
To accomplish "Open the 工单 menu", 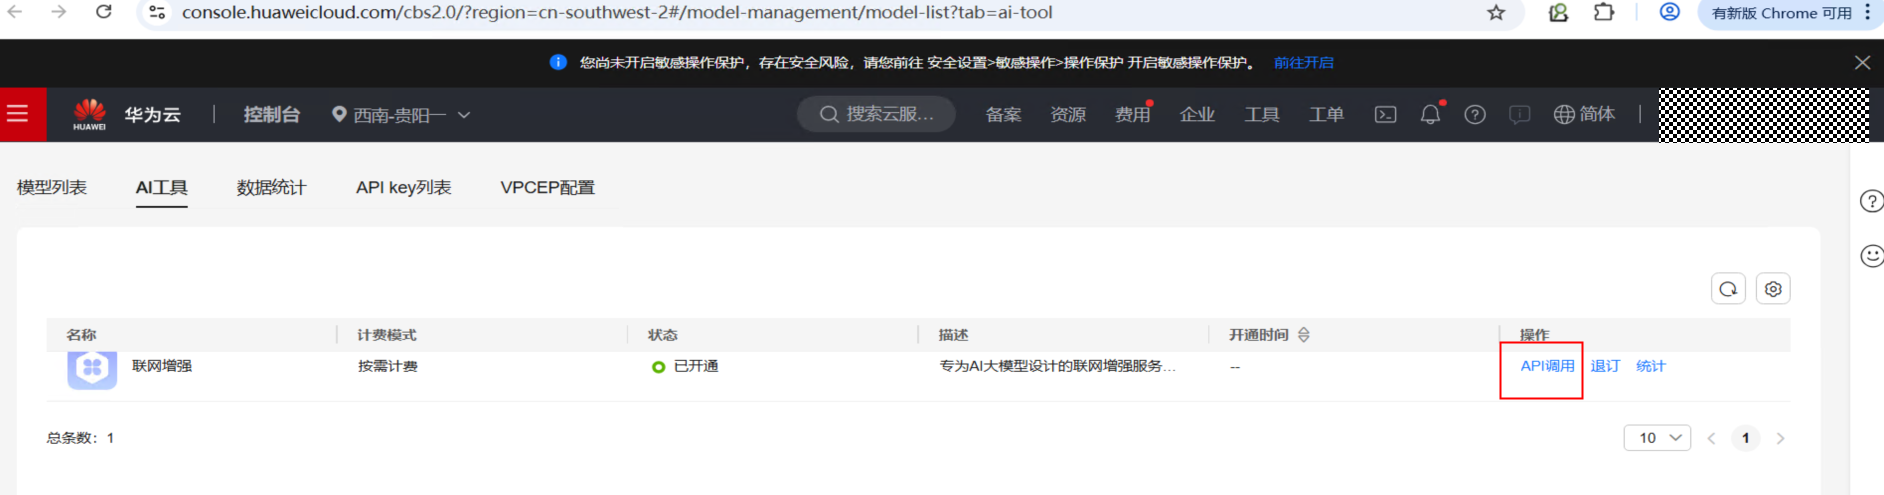I will point(1326,114).
